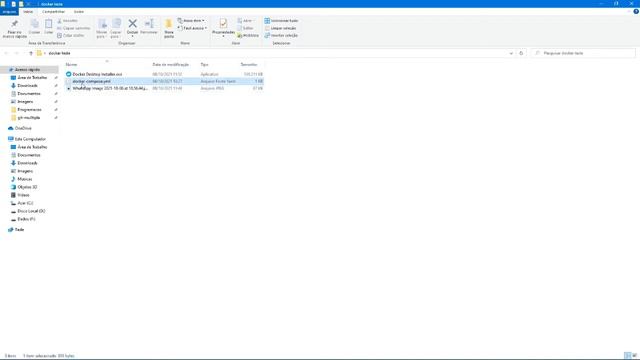The image size is (640, 360).
Task: Open the Novo item dropdown
Action: pyautogui.click(x=191, y=20)
